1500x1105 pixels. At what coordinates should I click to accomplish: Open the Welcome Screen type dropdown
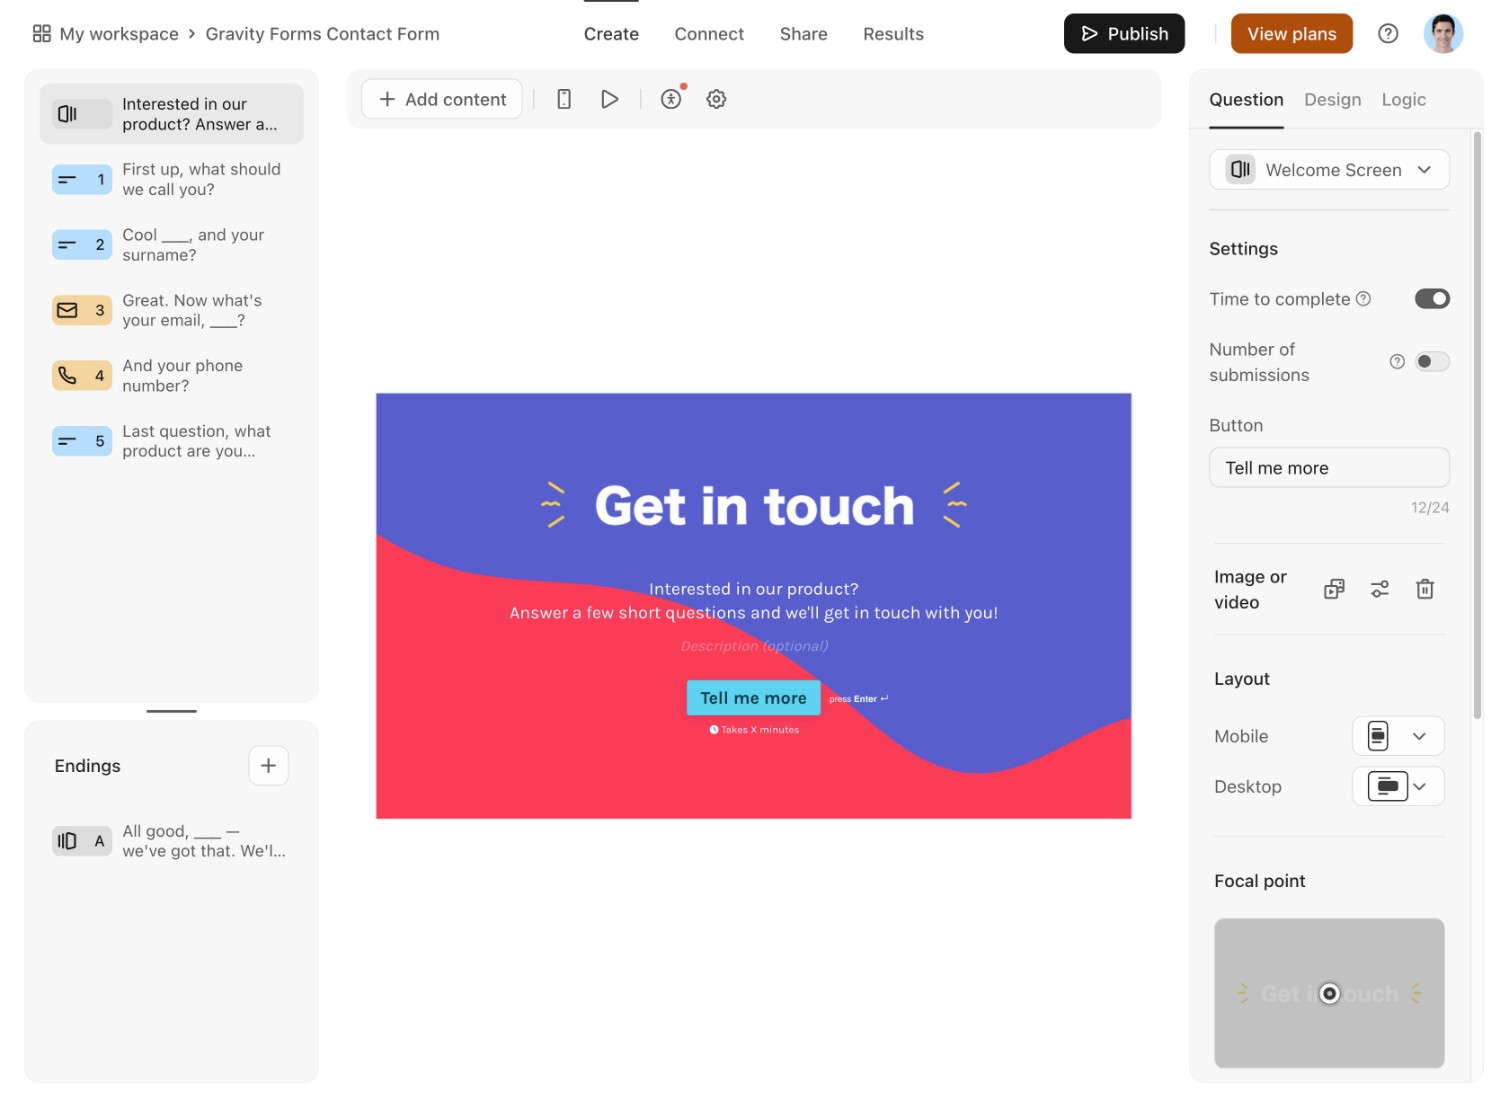tap(1329, 170)
